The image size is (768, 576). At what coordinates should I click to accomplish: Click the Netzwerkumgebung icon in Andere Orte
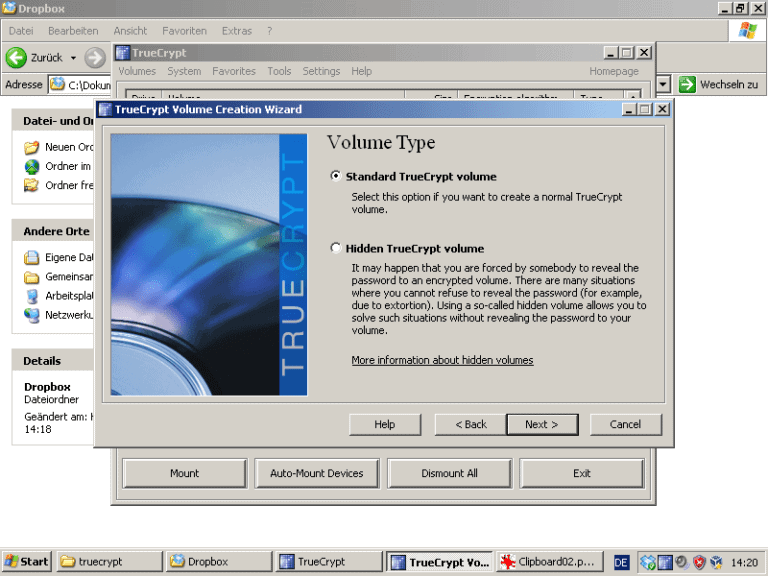[x=32, y=315]
